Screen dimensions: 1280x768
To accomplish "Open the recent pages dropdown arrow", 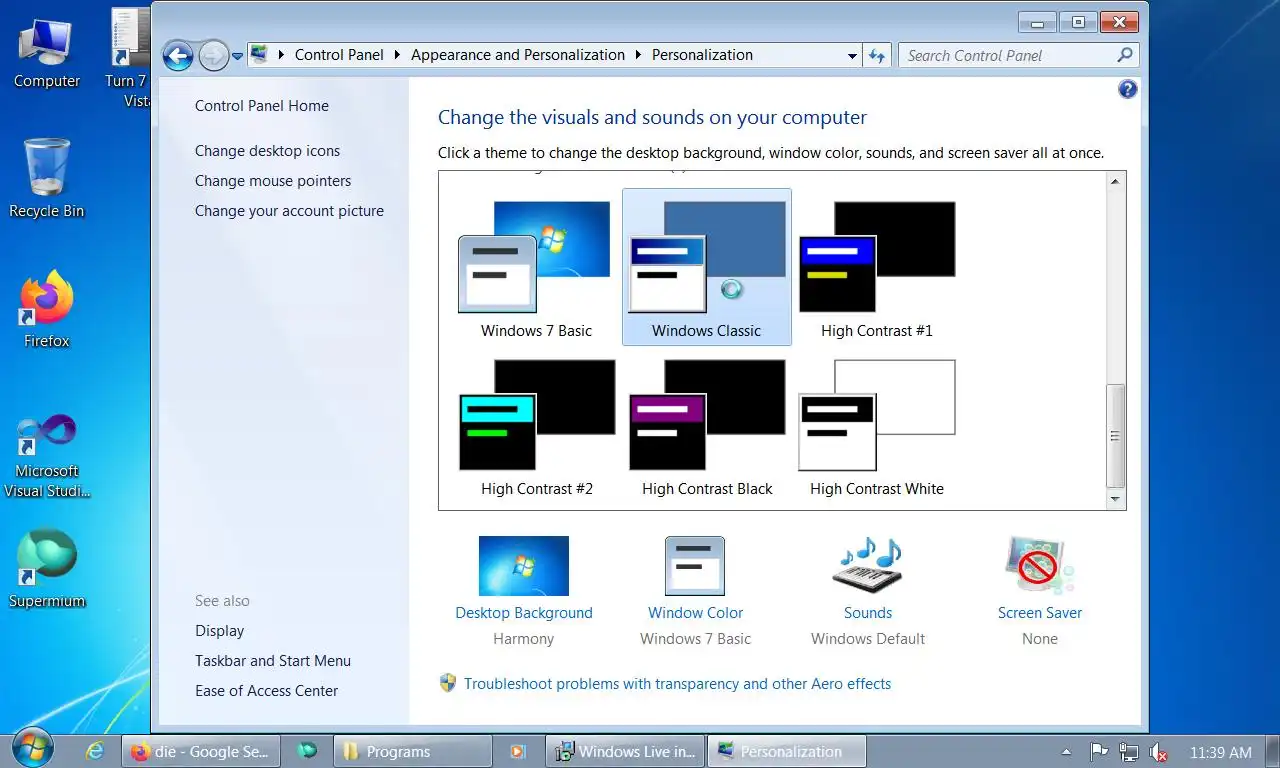I will click(x=238, y=56).
